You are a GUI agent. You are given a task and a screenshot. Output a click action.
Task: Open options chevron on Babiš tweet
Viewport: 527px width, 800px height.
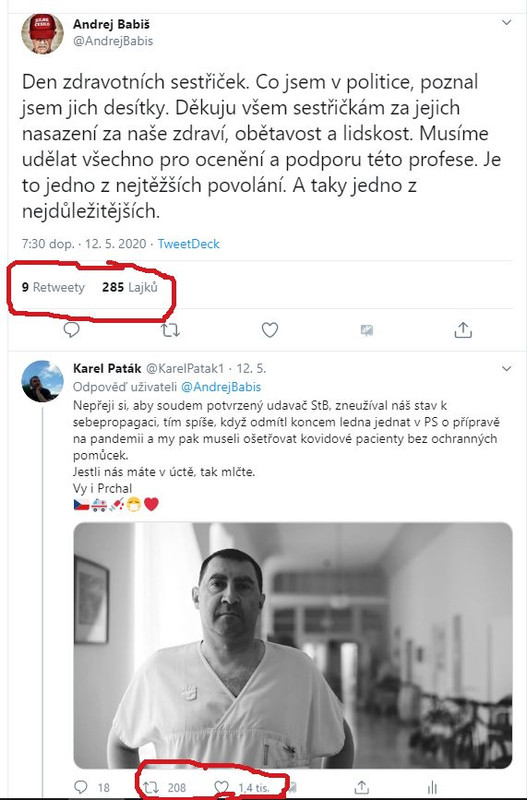pyautogui.click(x=506, y=22)
